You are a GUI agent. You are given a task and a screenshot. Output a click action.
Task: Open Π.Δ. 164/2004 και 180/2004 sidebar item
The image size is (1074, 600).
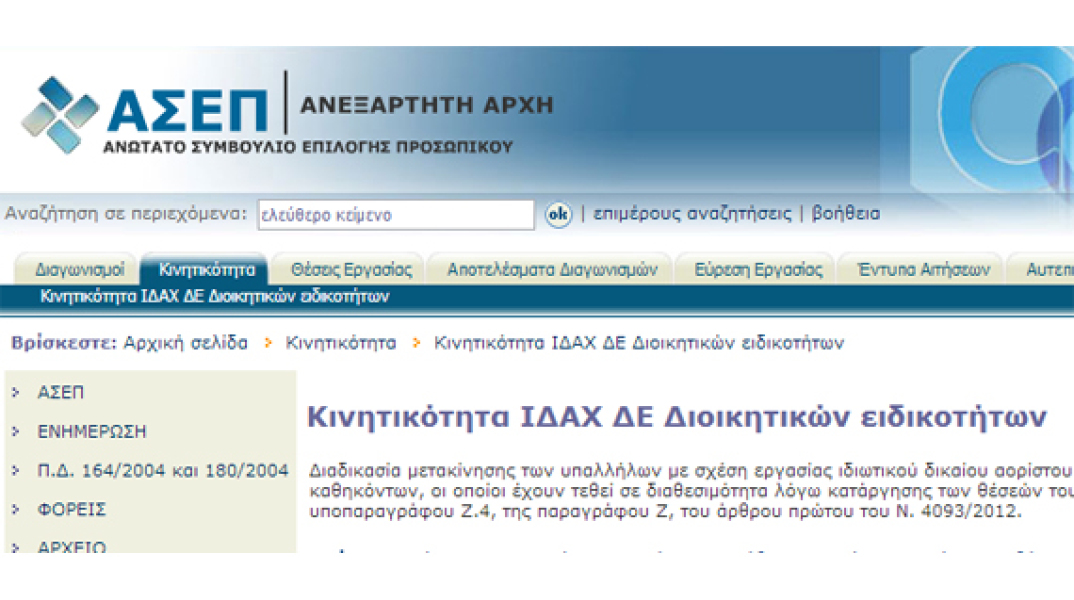coord(162,471)
